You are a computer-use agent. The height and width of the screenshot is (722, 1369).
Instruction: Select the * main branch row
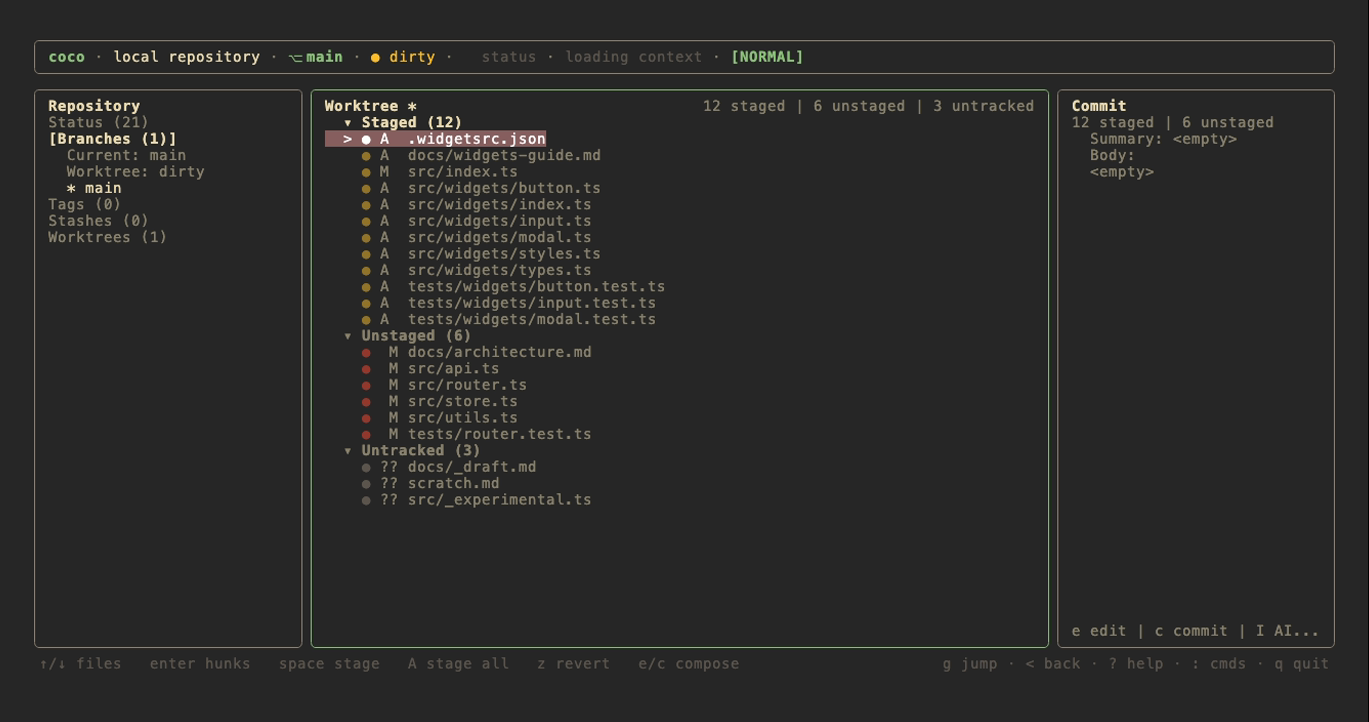(94, 188)
